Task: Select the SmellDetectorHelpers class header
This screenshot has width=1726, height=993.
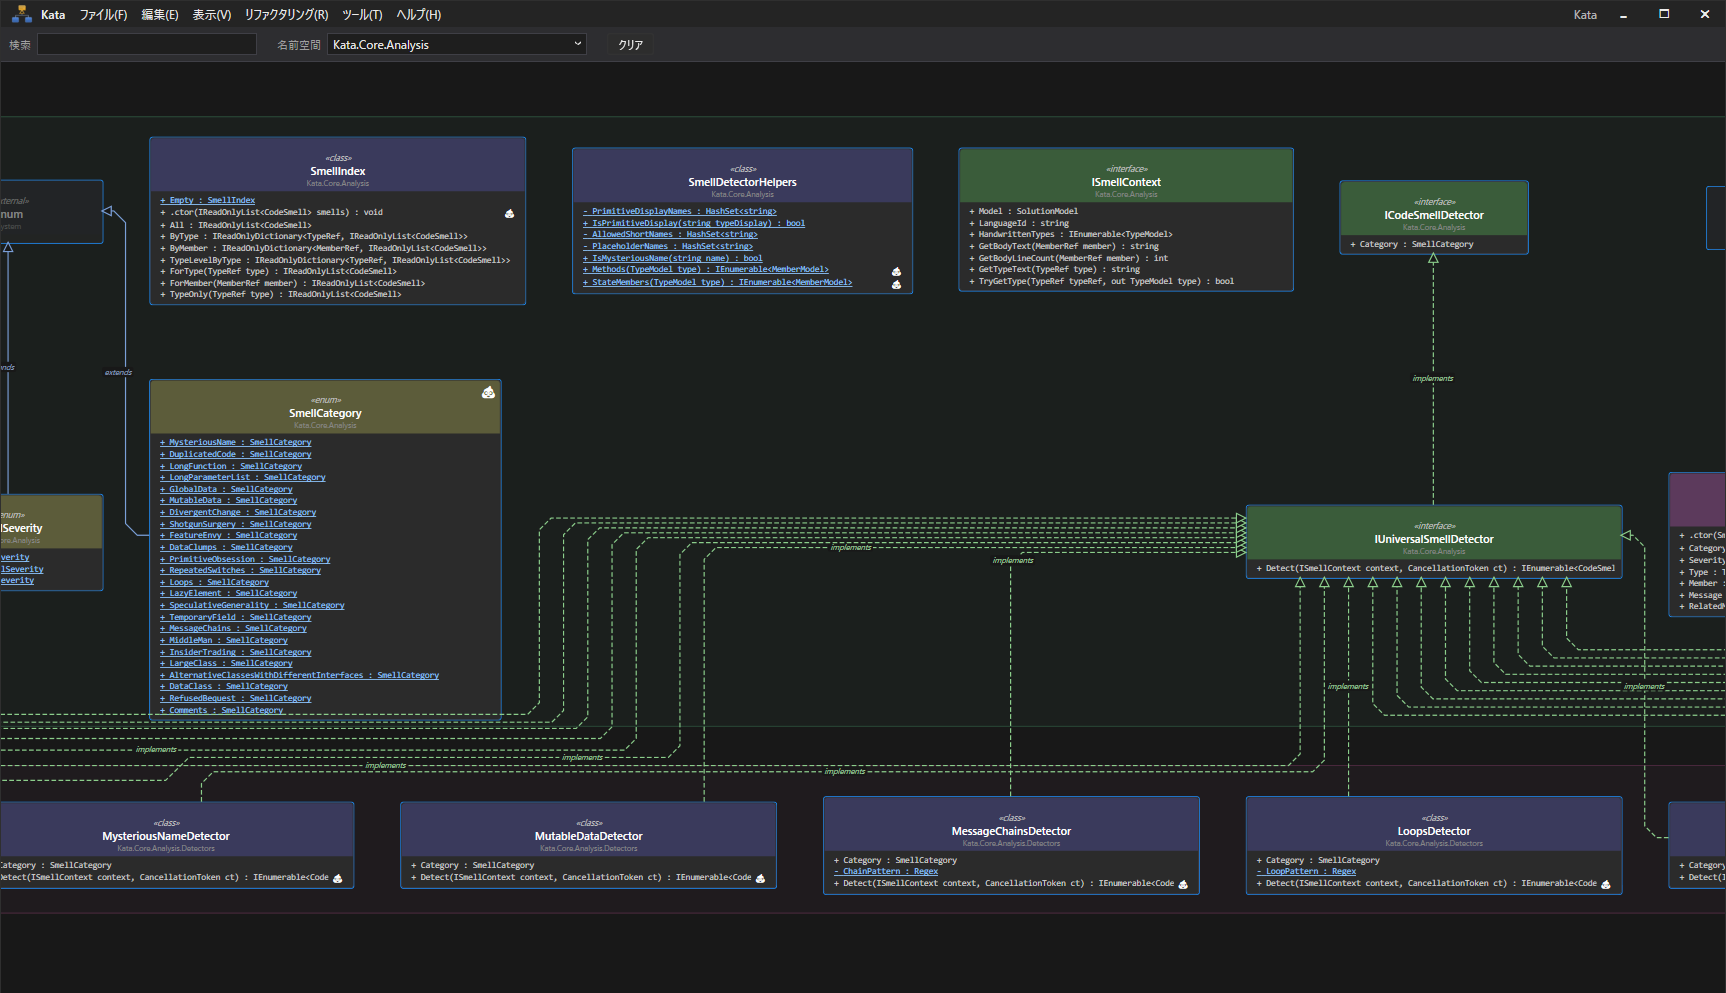Action: (x=742, y=176)
